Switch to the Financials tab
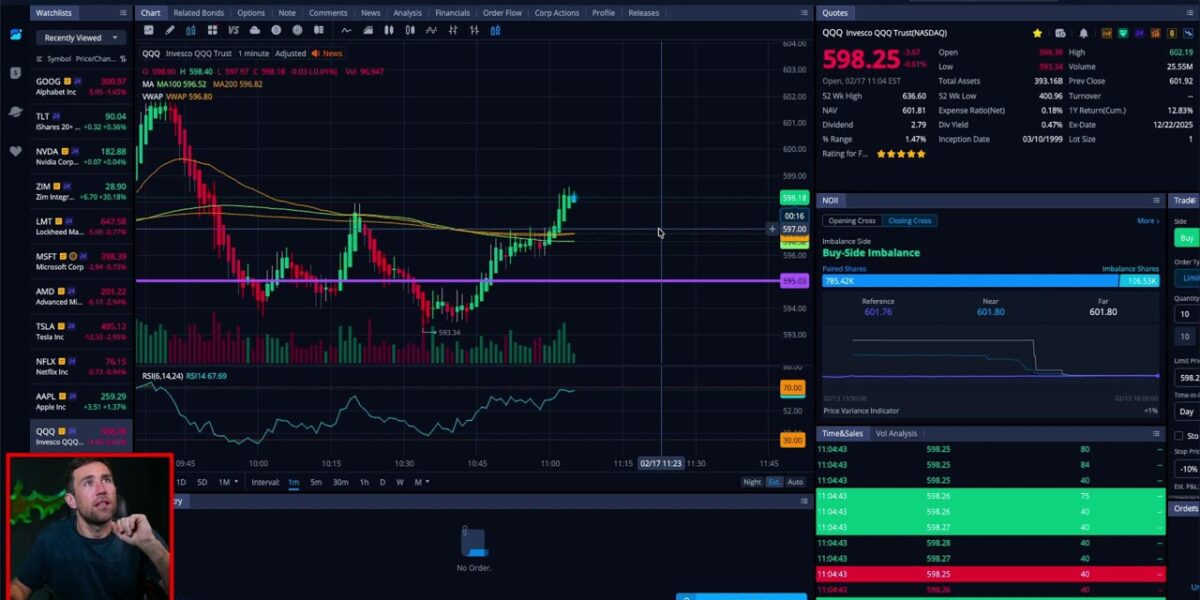 (x=452, y=13)
